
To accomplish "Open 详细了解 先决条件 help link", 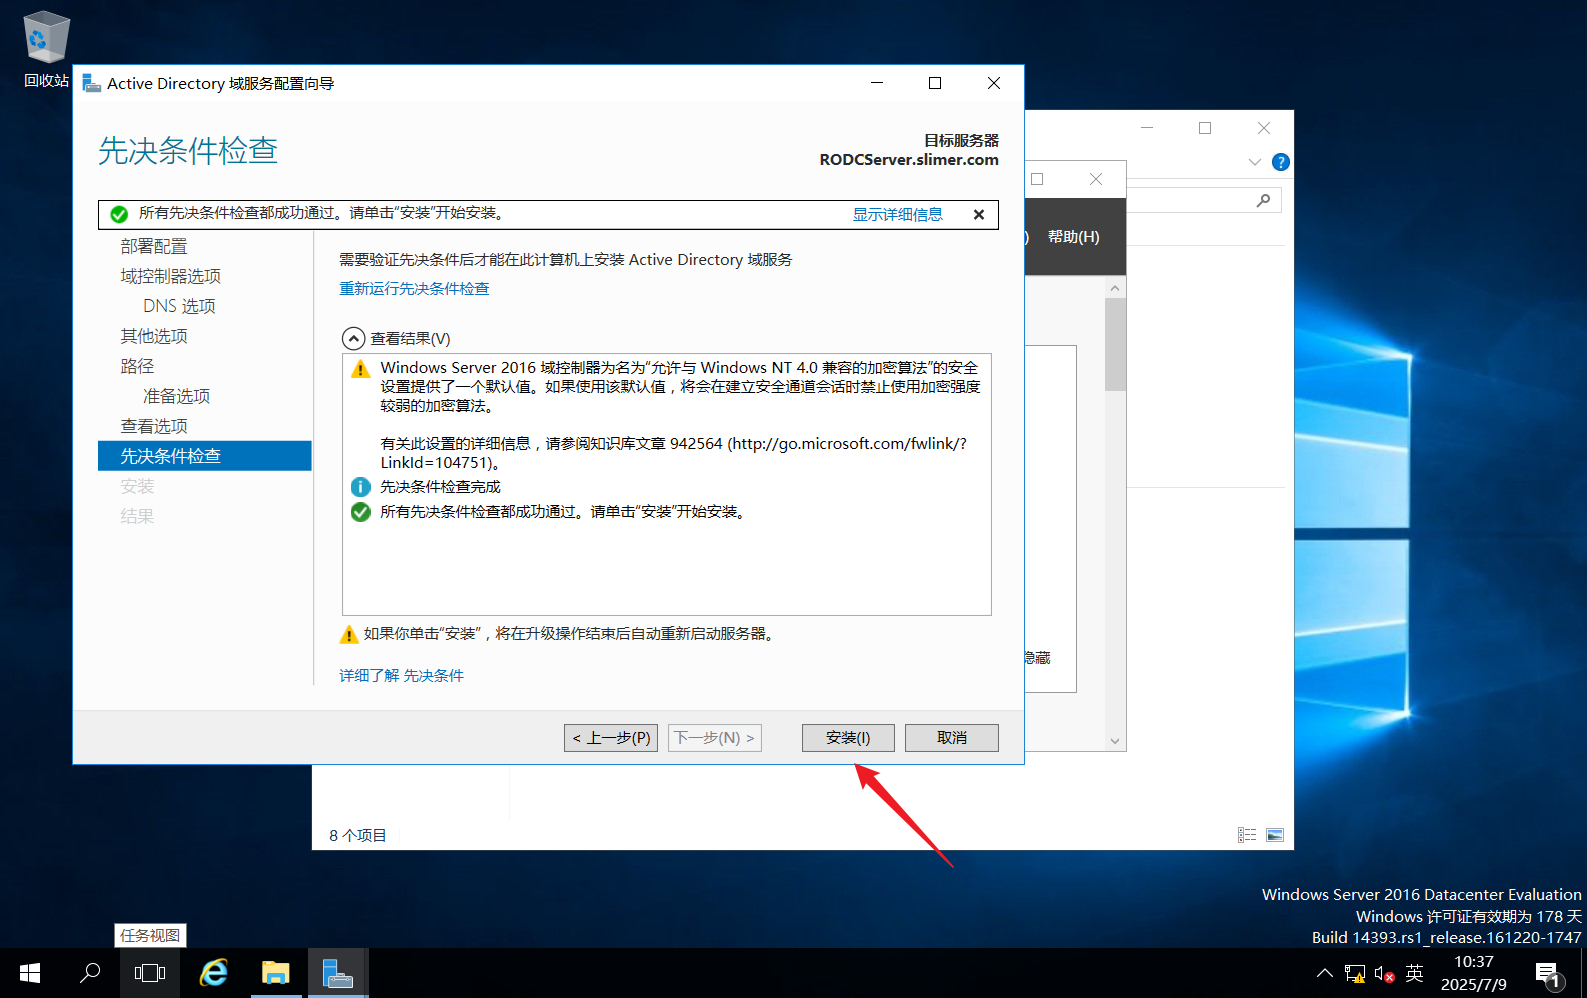I will point(401,675).
